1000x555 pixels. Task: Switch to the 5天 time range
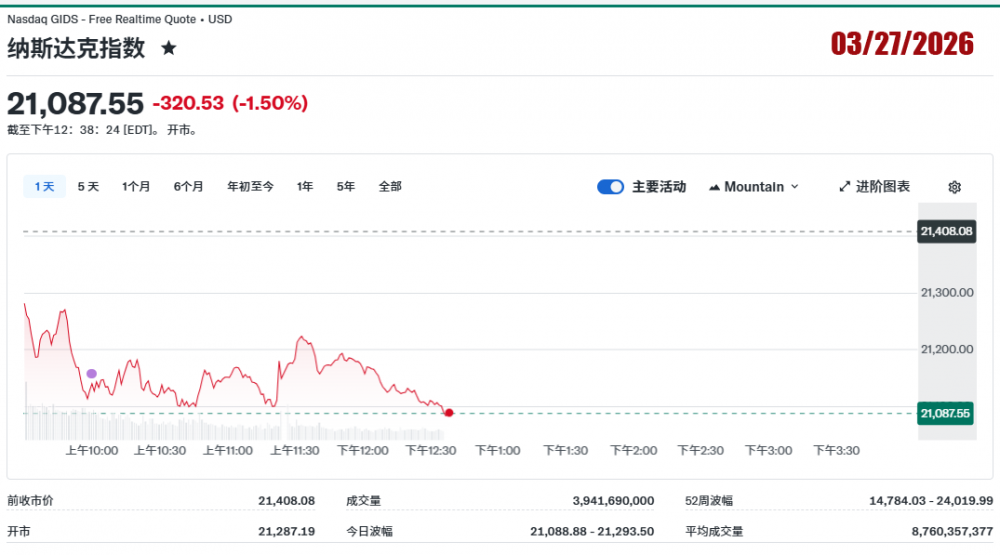(x=88, y=186)
